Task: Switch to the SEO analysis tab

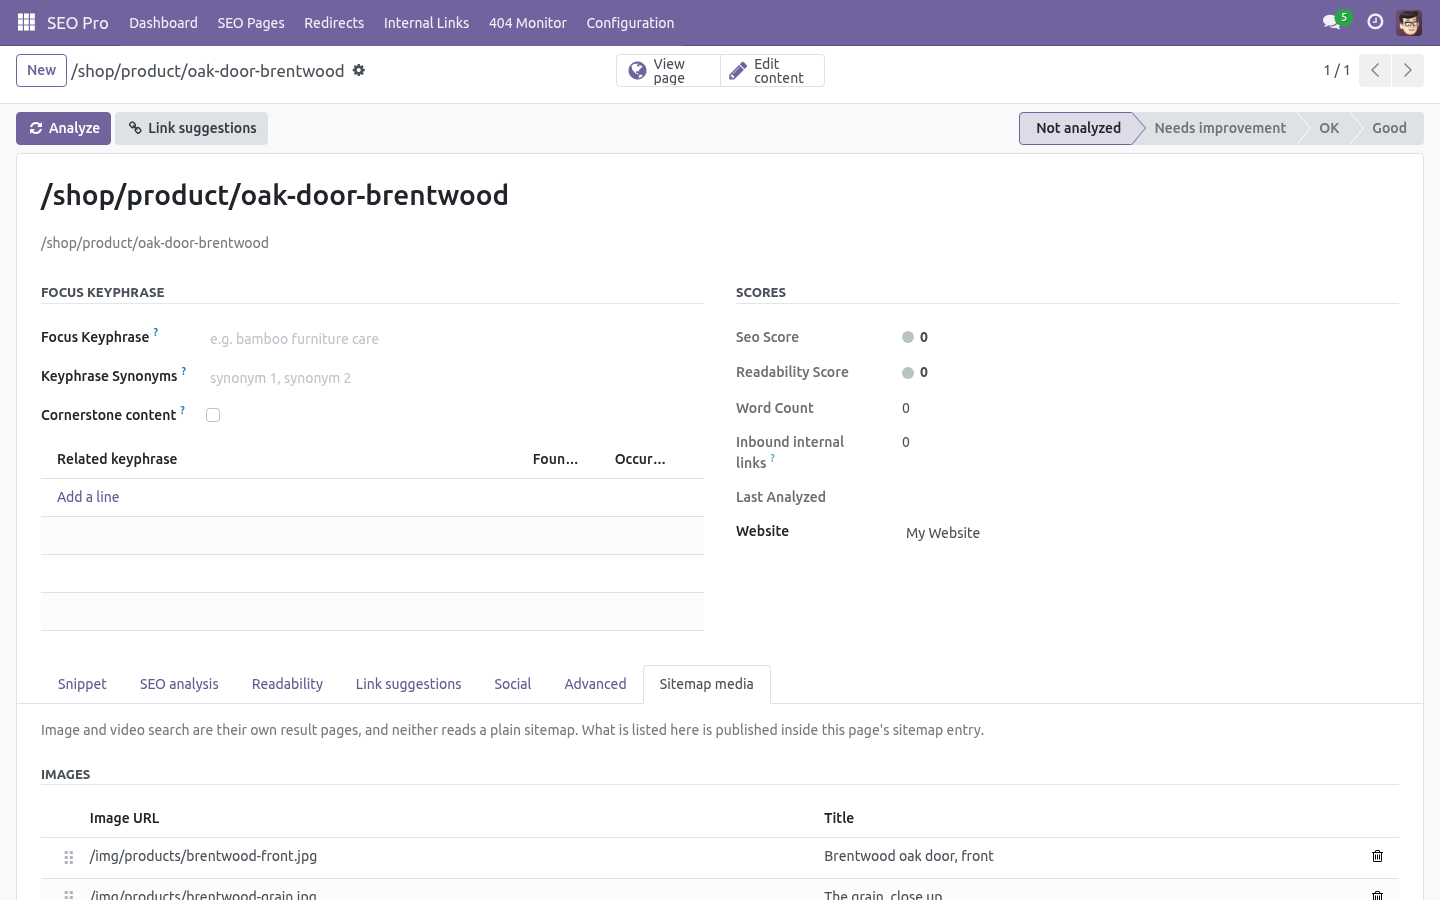Action: point(179,684)
